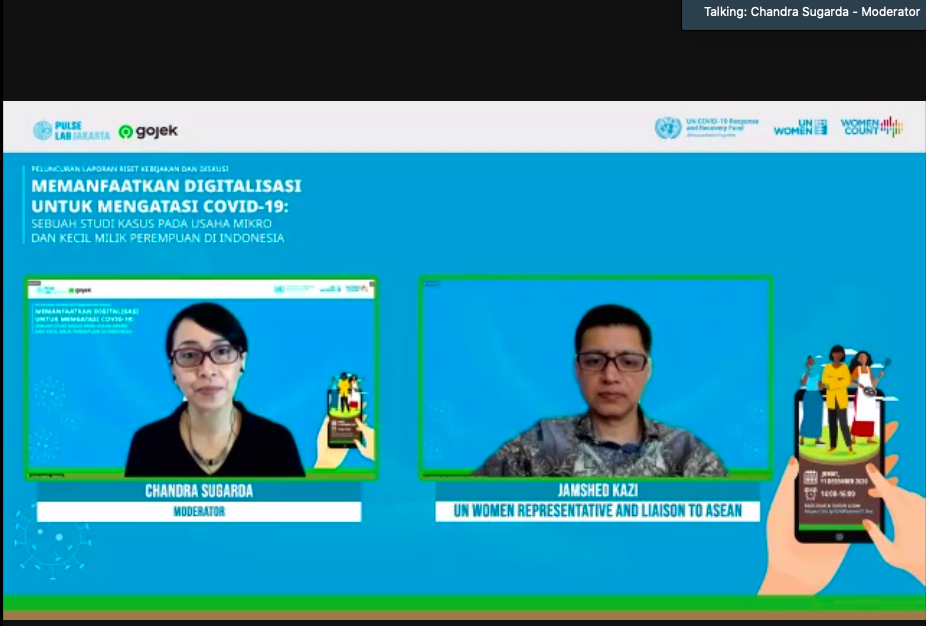Click the 'UNTUK MENGATASI COVID-19:' headline line
This screenshot has height=626, width=926.
[159, 206]
